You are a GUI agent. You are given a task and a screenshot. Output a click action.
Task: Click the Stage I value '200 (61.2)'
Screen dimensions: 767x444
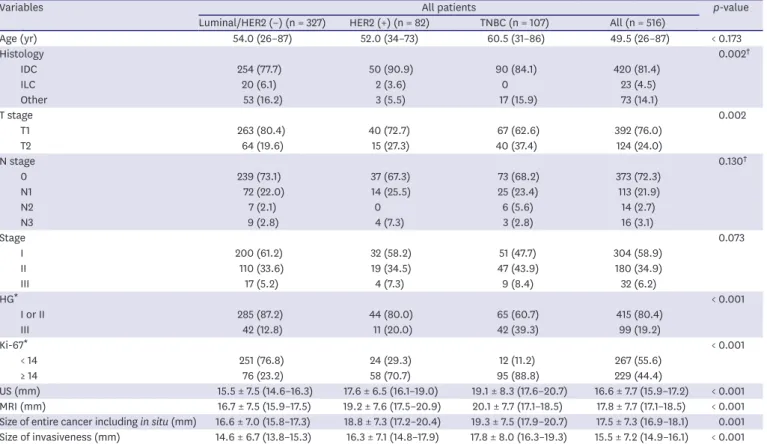click(259, 253)
